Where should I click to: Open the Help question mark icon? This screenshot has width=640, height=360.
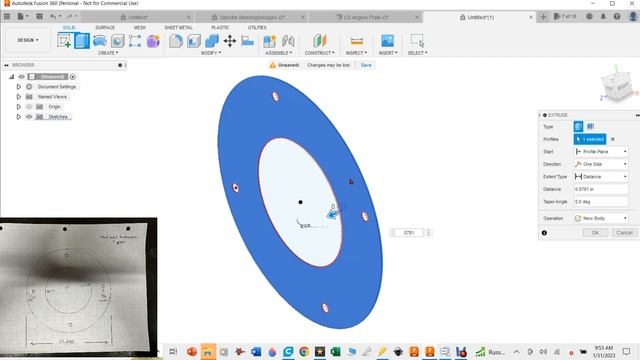(617, 16)
